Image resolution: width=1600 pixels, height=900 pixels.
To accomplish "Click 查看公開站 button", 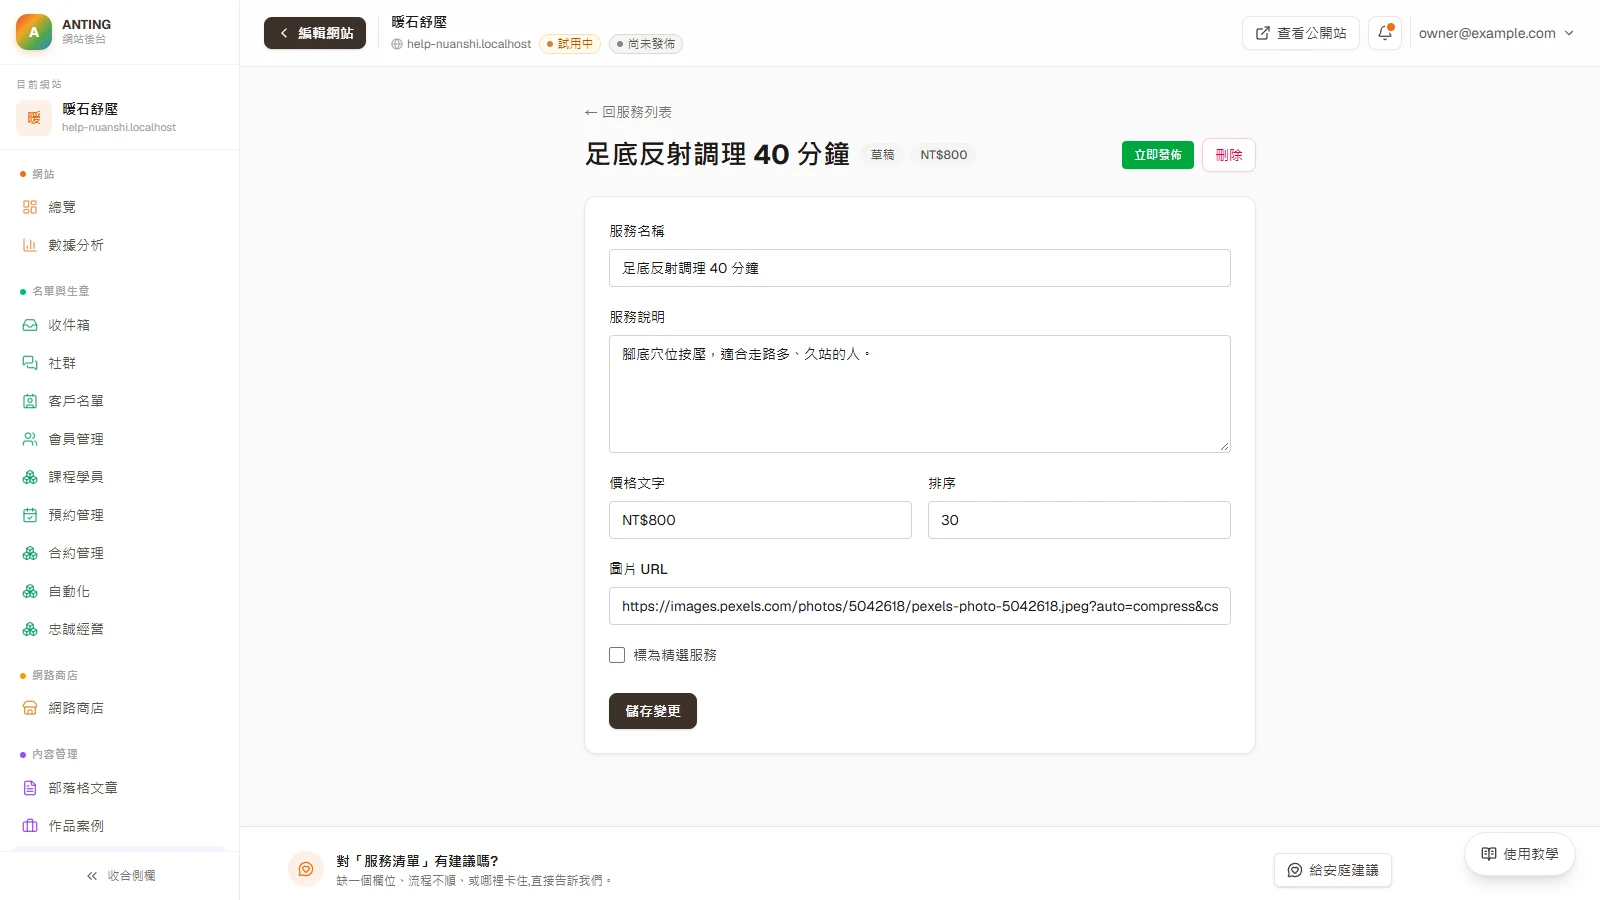I will point(1301,33).
